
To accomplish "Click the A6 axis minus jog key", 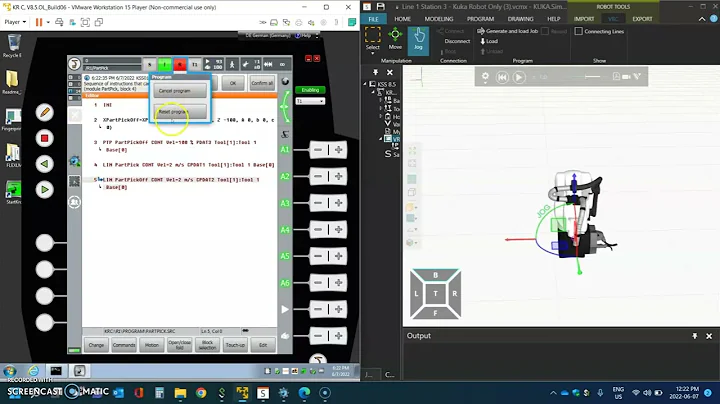I will point(318,283).
